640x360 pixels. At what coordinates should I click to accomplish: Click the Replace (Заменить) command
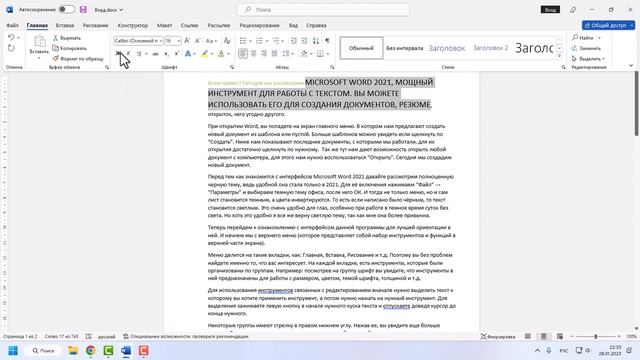[586, 48]
